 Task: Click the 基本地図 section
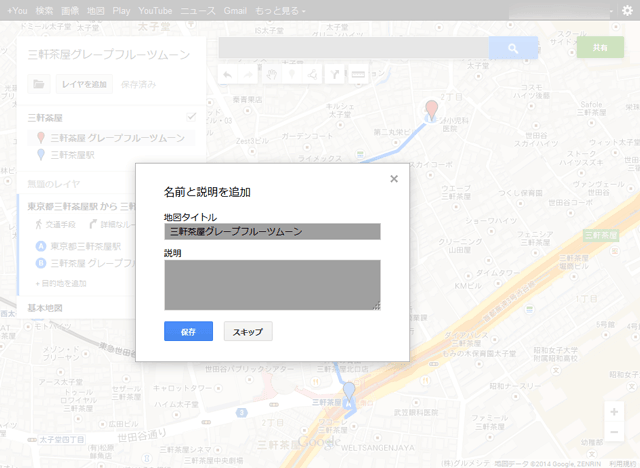point(45,308)
